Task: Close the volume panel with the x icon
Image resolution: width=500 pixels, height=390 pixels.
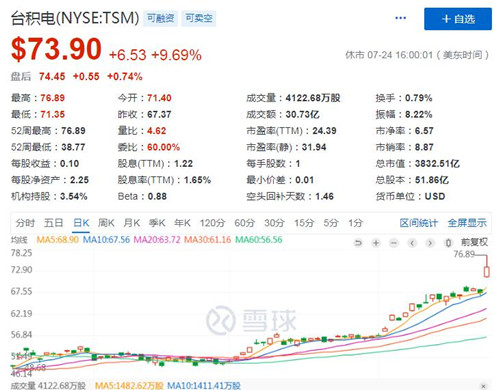Action: tap(483, 386)
